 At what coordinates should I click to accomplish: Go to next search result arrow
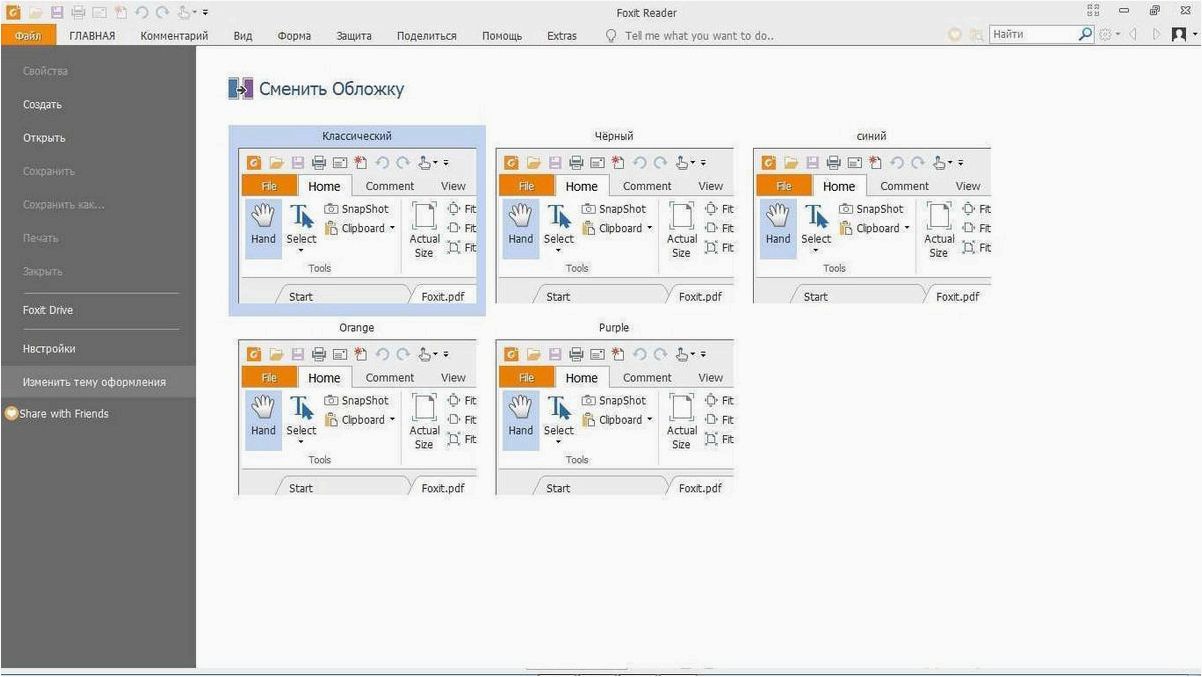[x=1156, y=35]
